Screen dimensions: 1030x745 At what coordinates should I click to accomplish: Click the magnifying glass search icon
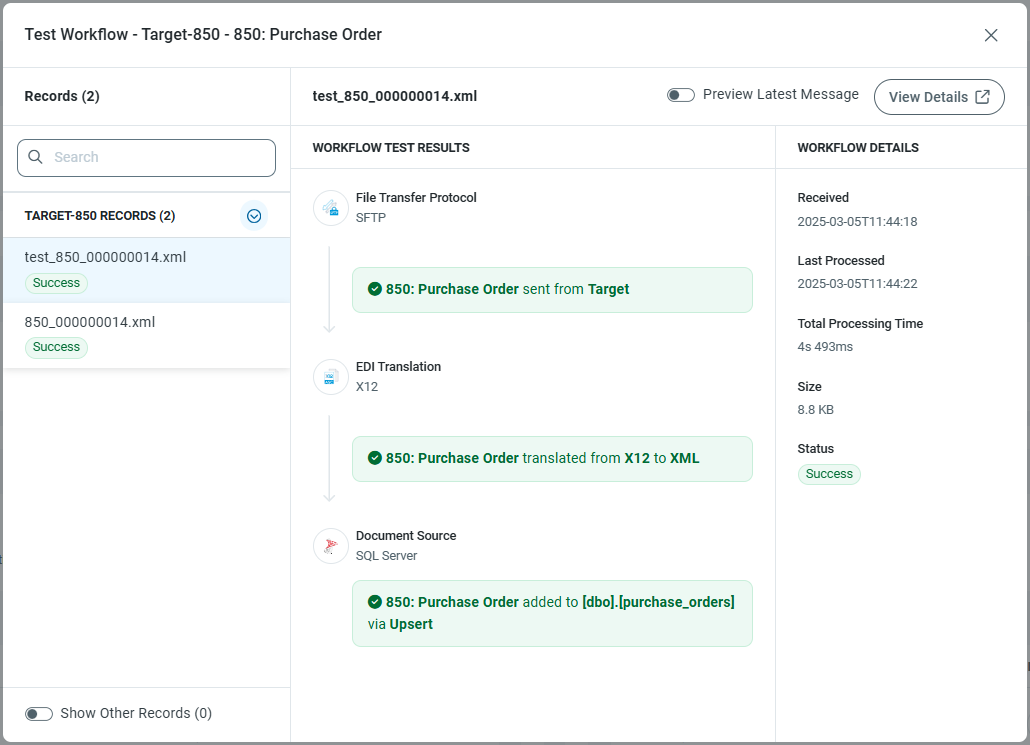pos(36,157)
